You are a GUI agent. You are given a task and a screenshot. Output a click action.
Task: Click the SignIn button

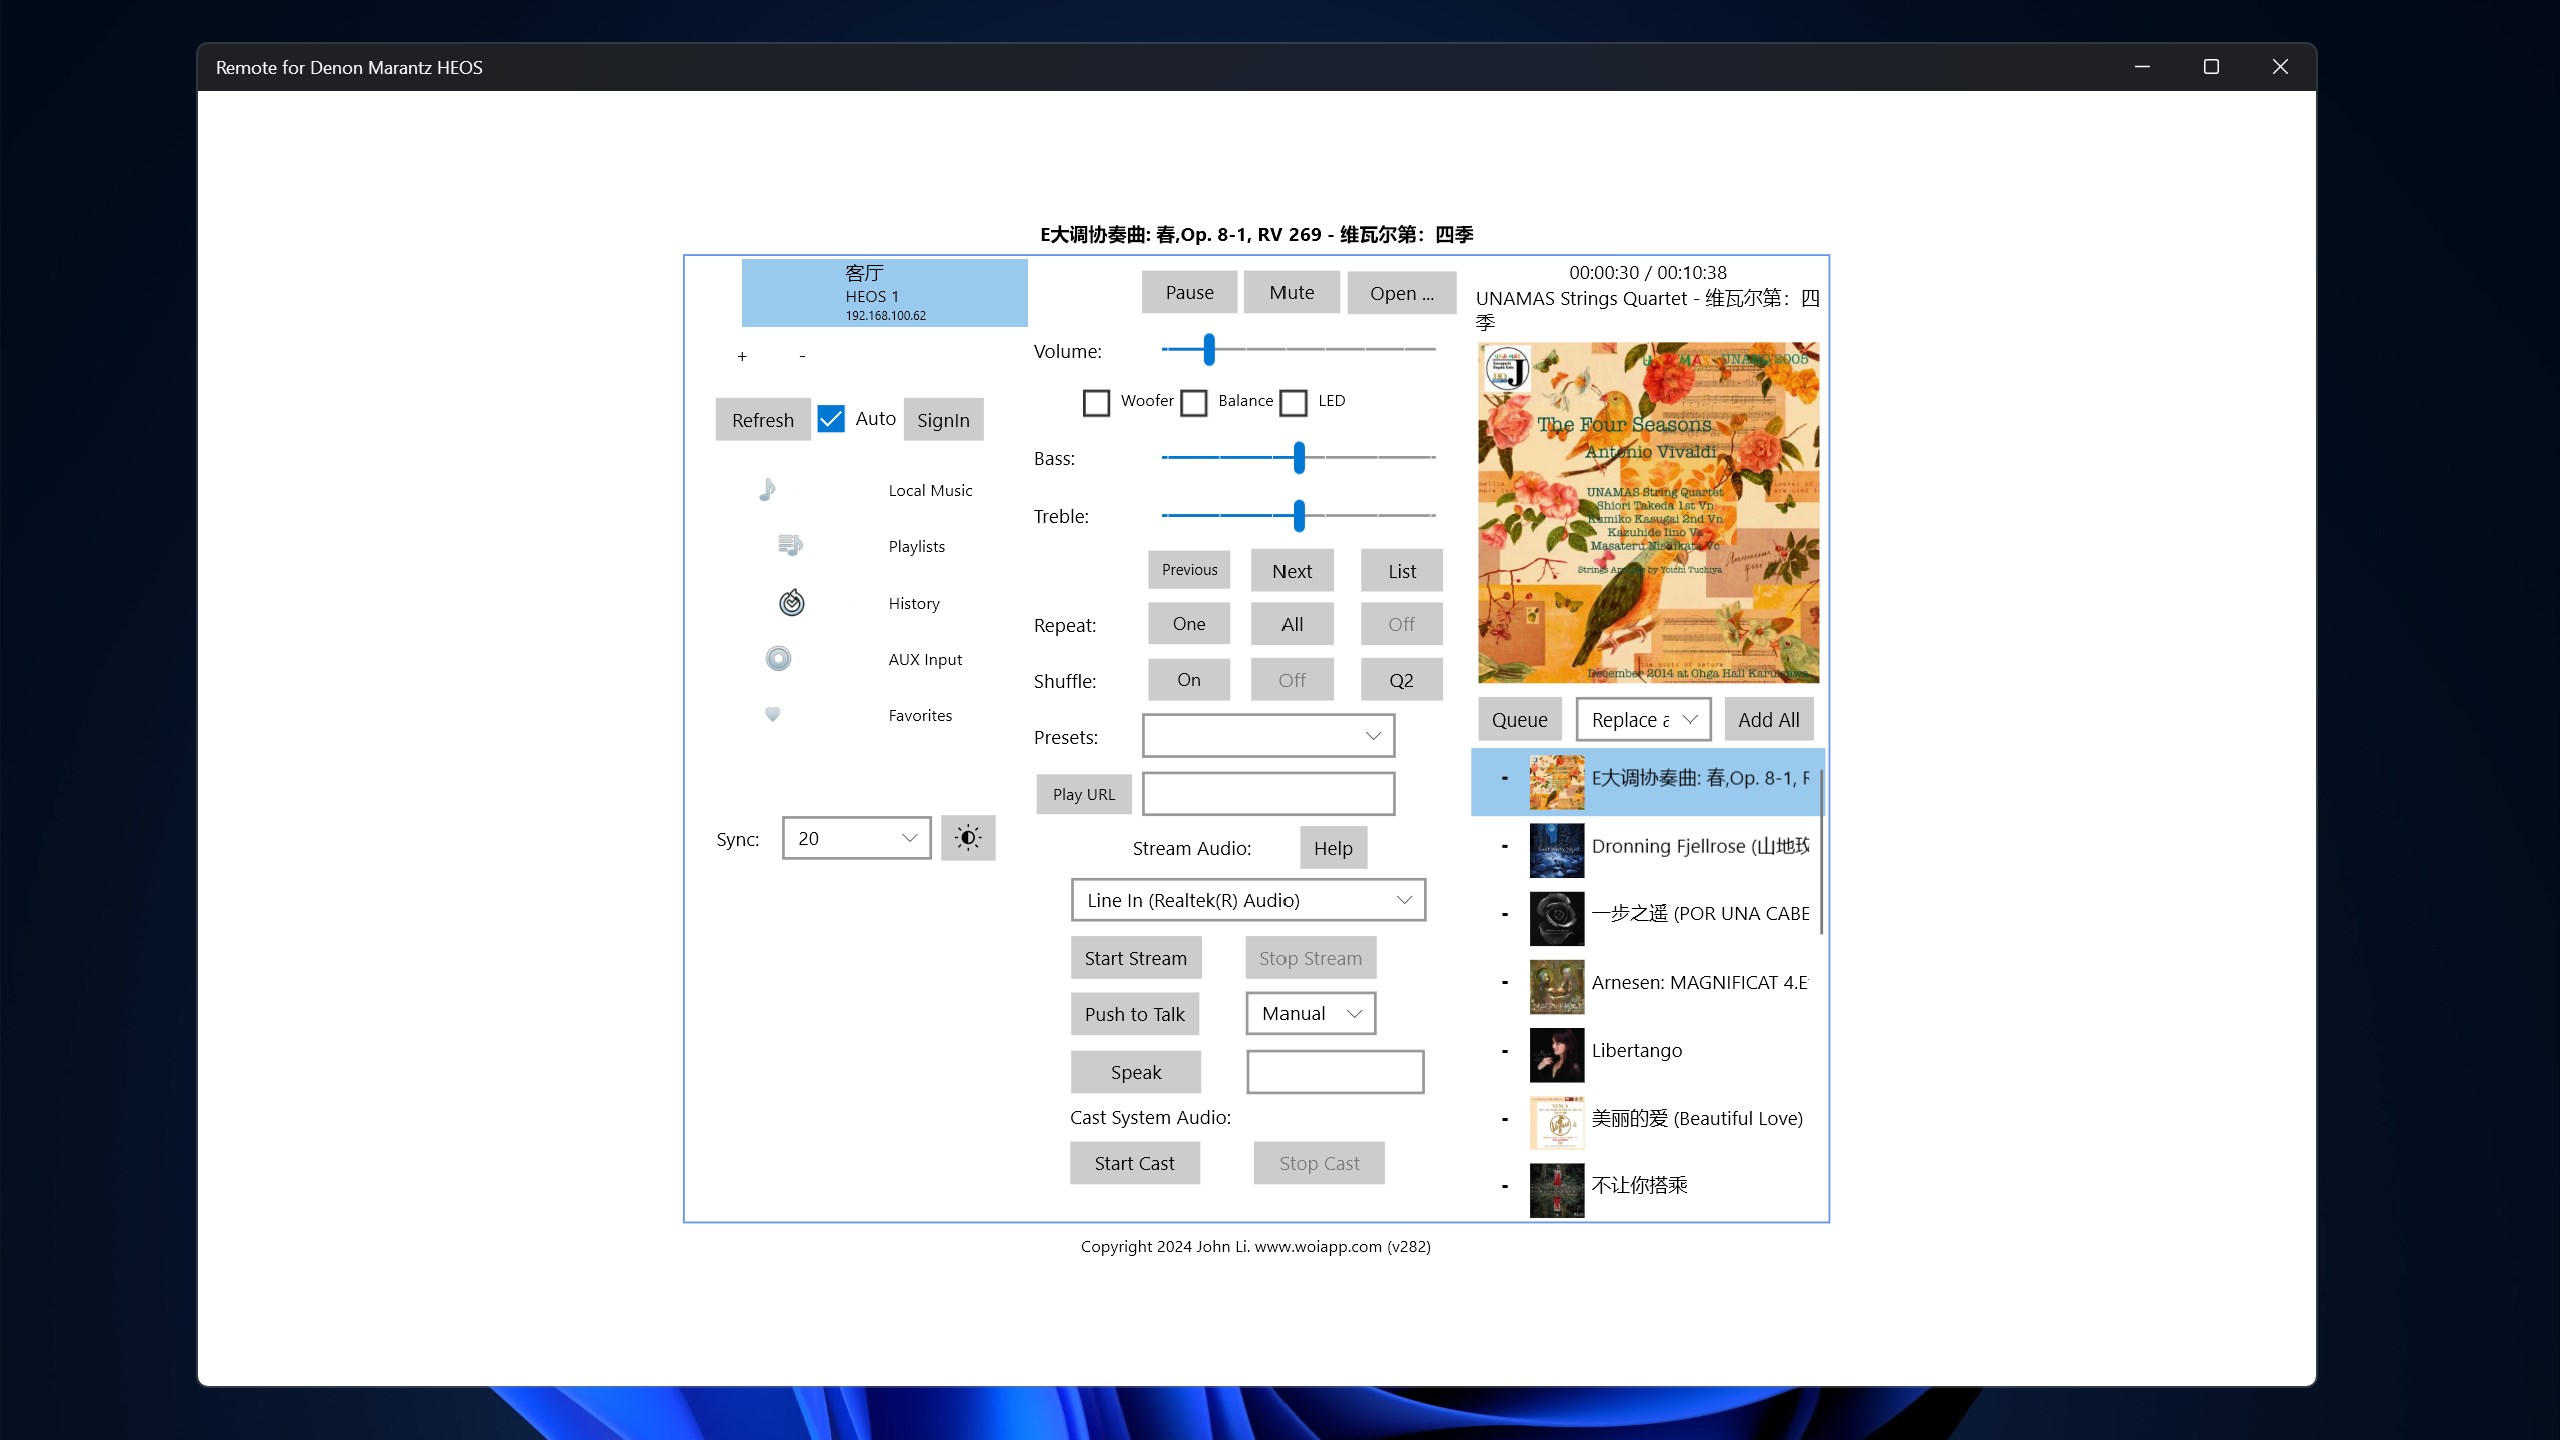(x=942, y=419)
